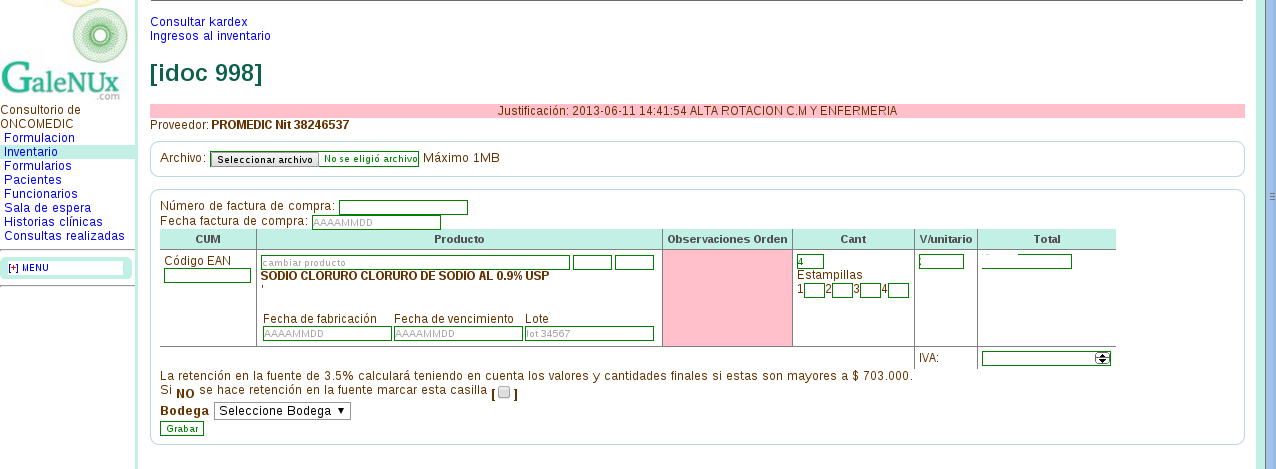This screenshot has height=469, width=1276.
Task: Click the cambiar producto search field
Action: [x=415, y=263]
